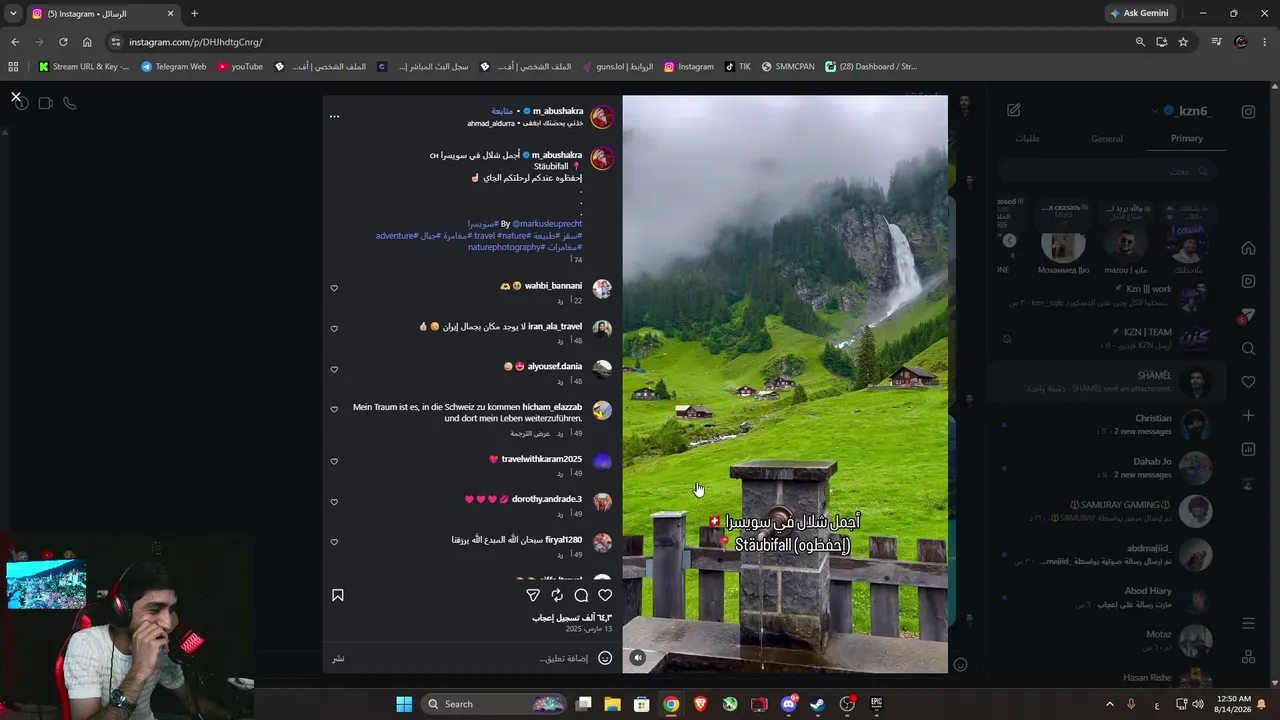Like hicham_elazzab's comment
Viewport: 1280px width, 720px height.
pos(334,409)
